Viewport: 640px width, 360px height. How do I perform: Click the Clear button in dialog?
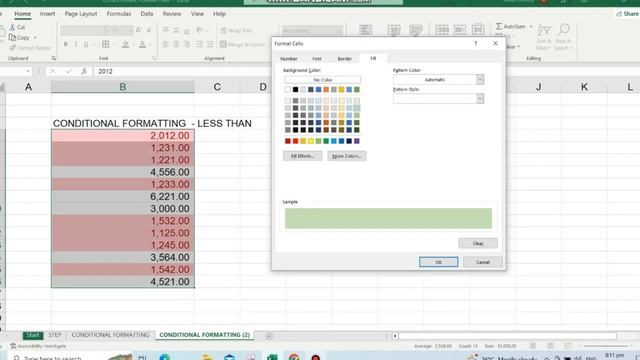(x=478, y=243)
